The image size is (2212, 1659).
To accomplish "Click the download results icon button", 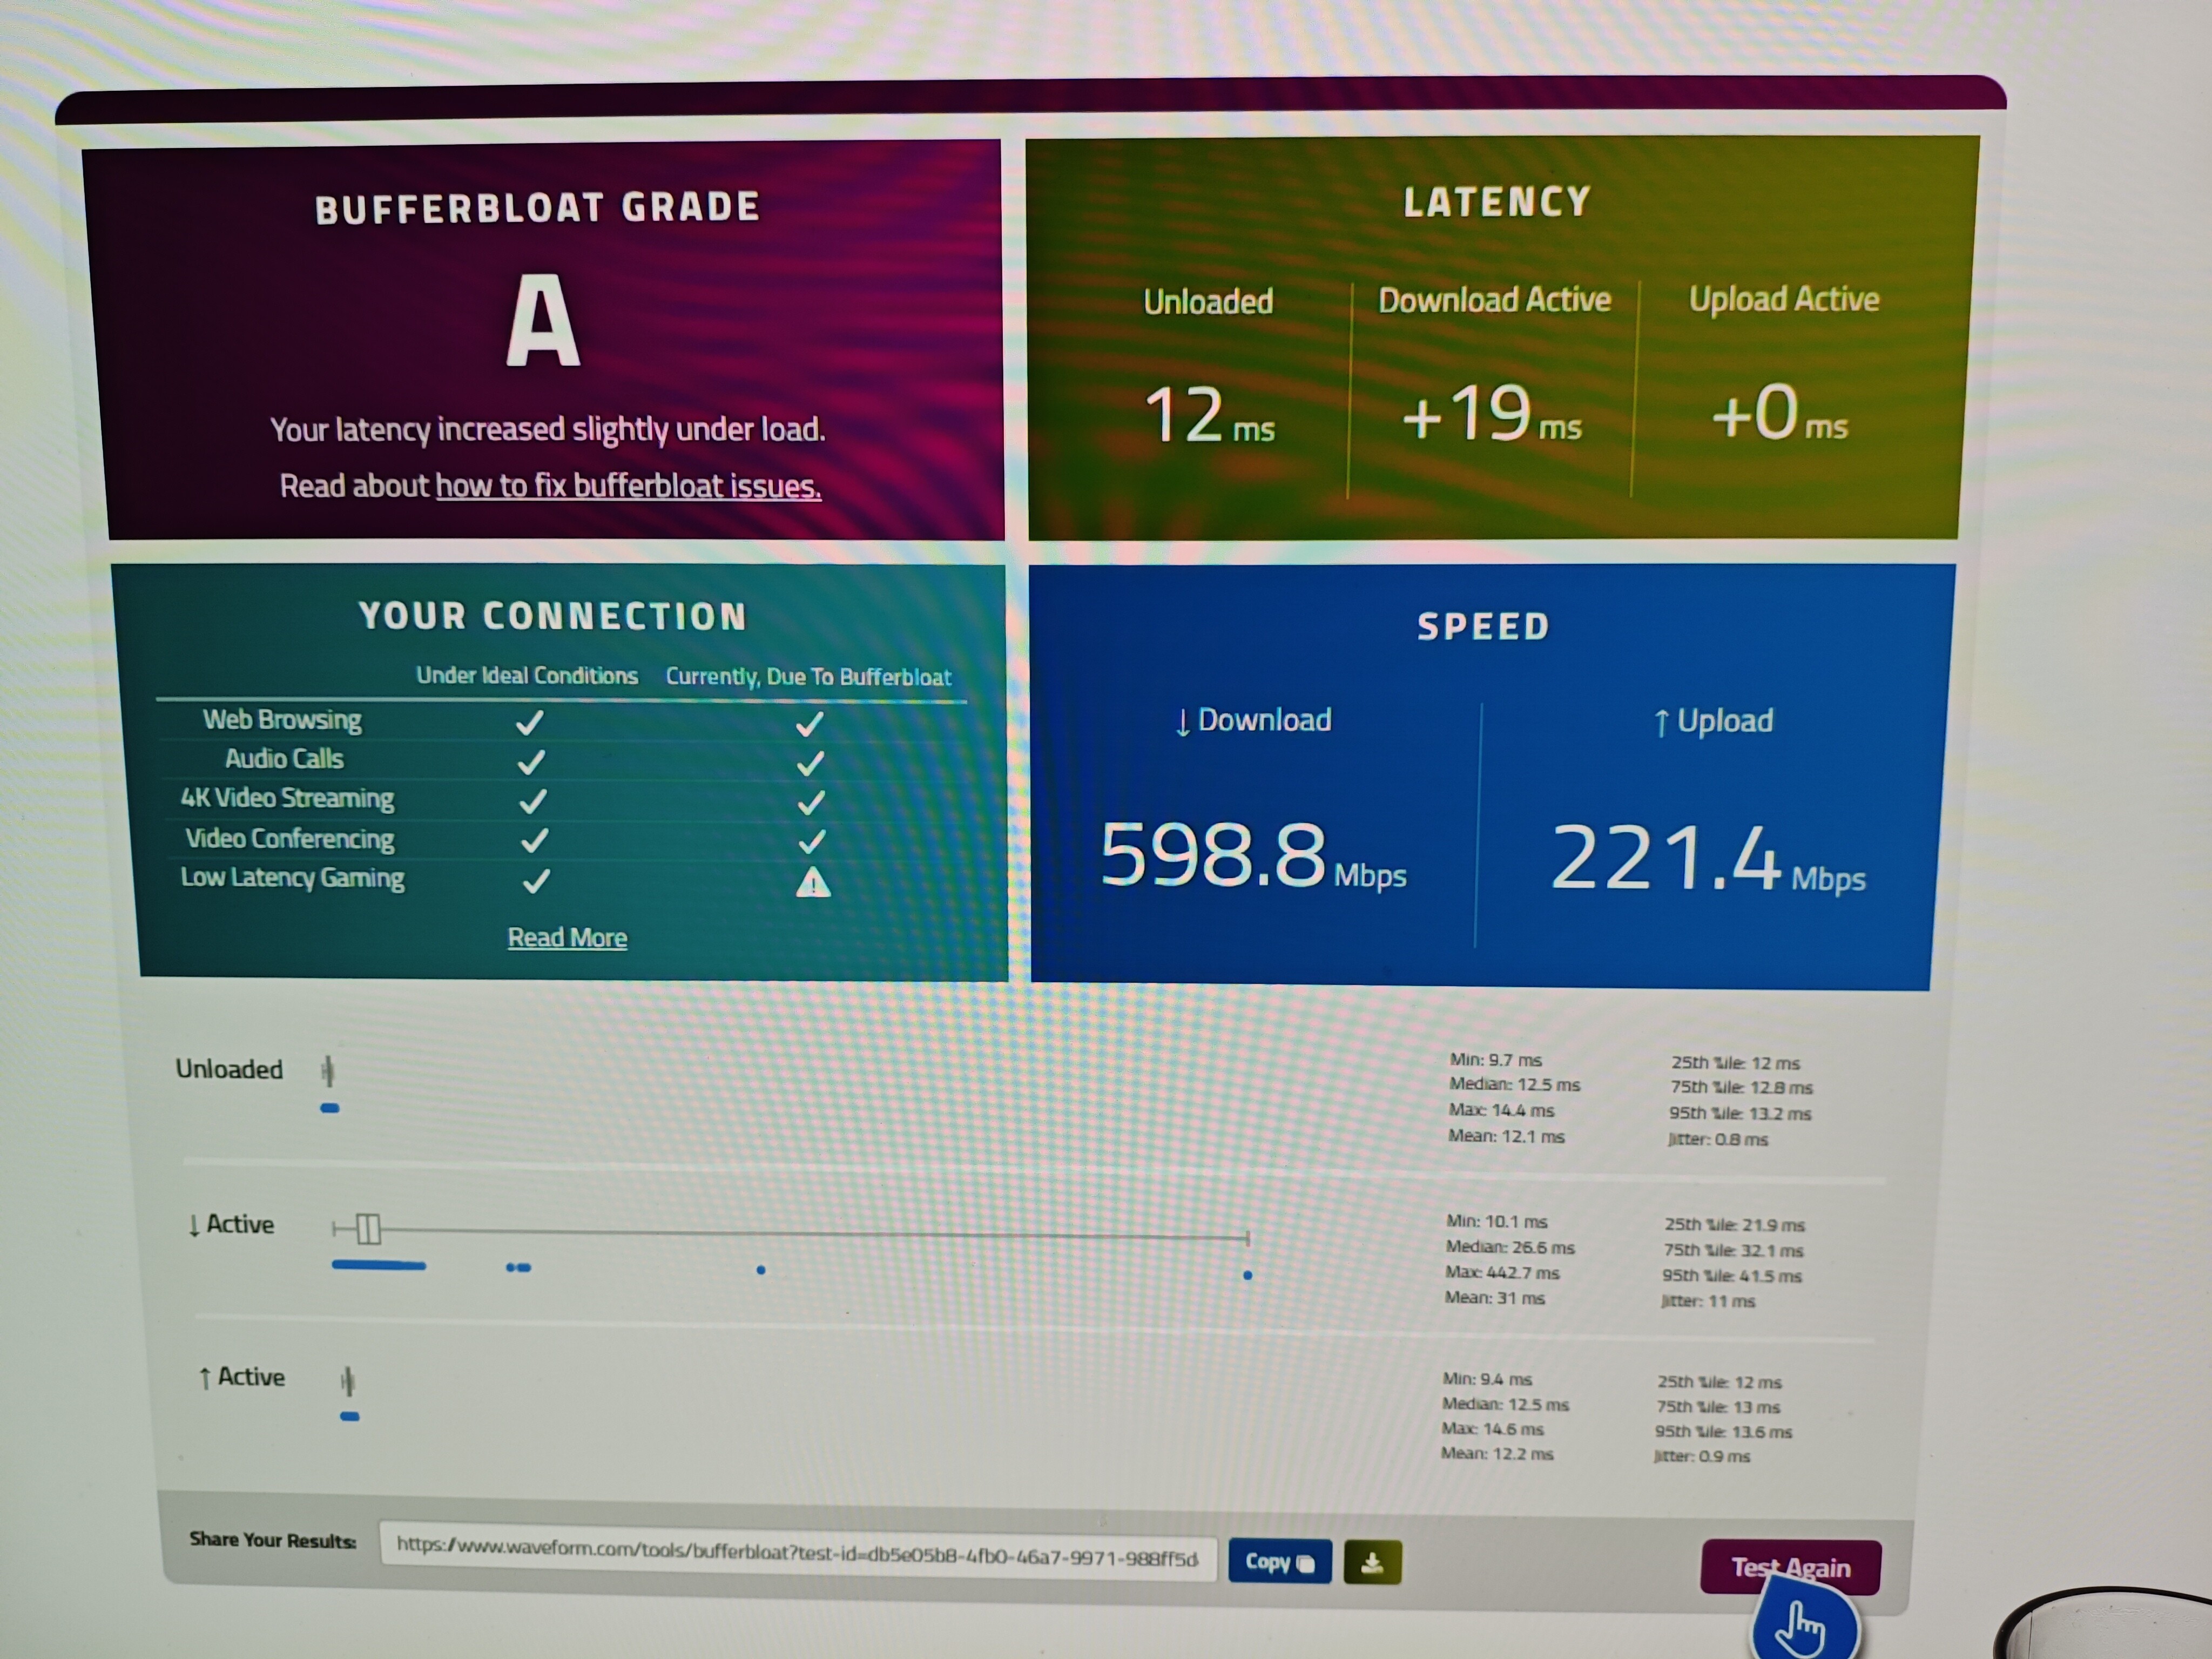I will coord(1372,1562).
